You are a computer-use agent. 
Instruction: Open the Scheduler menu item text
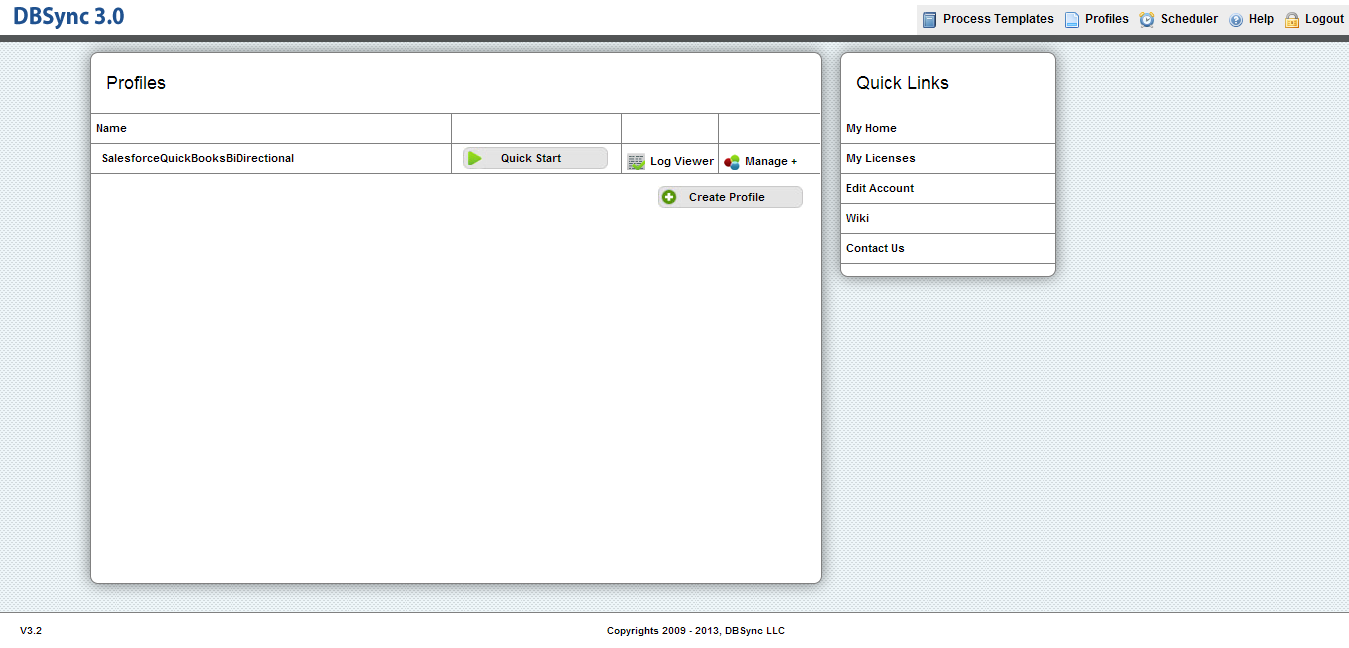point(1189,19)
